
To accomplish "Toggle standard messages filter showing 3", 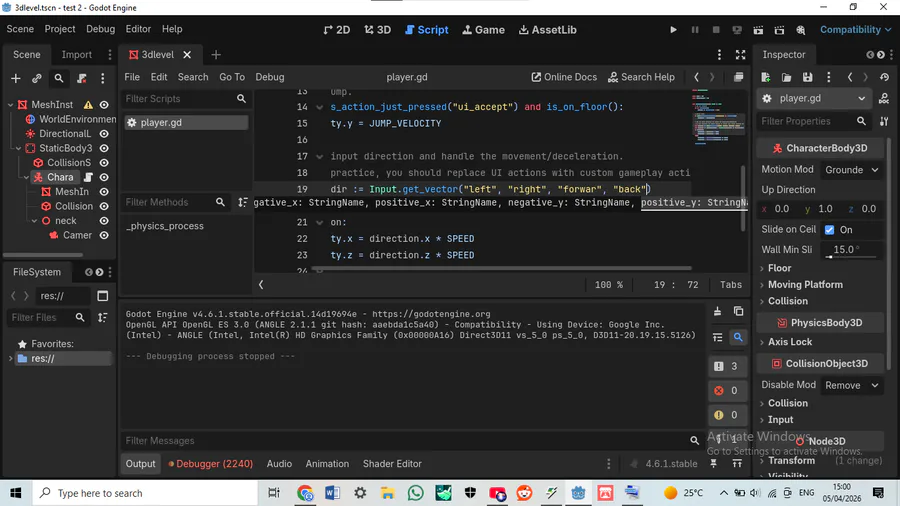I will click(x=727, y=366).
